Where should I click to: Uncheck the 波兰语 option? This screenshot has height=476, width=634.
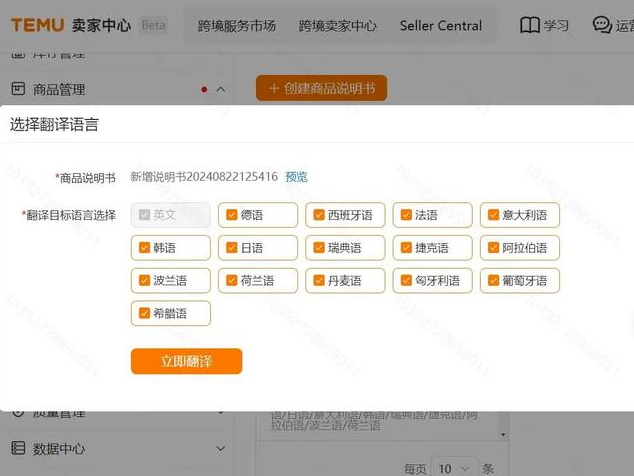[144, 280]
